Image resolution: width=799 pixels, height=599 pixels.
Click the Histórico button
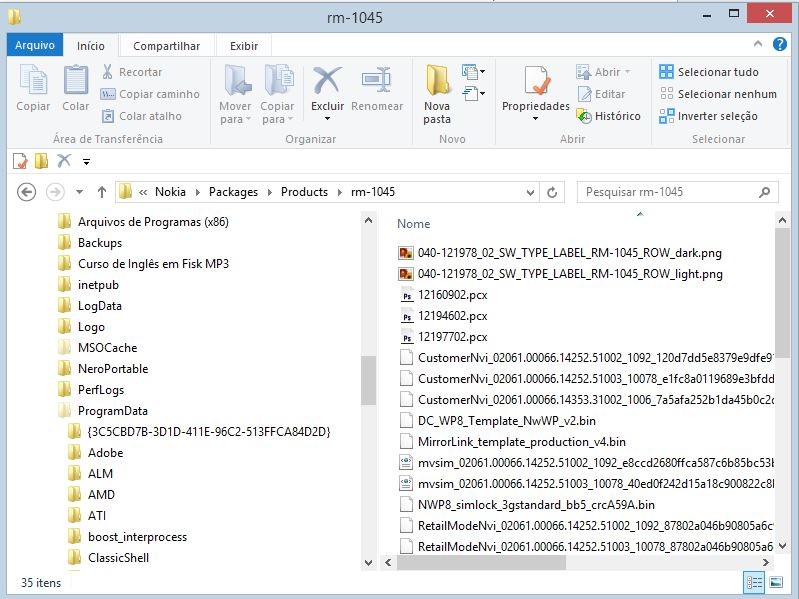click(608, 116)
